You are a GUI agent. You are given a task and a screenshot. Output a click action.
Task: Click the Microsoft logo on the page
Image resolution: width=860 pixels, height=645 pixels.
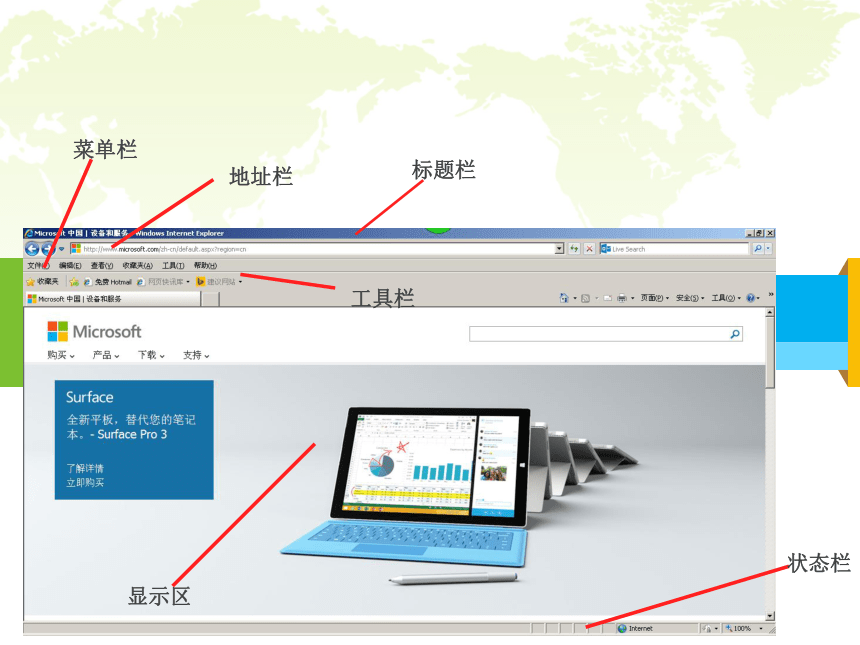tap(94, 331)
